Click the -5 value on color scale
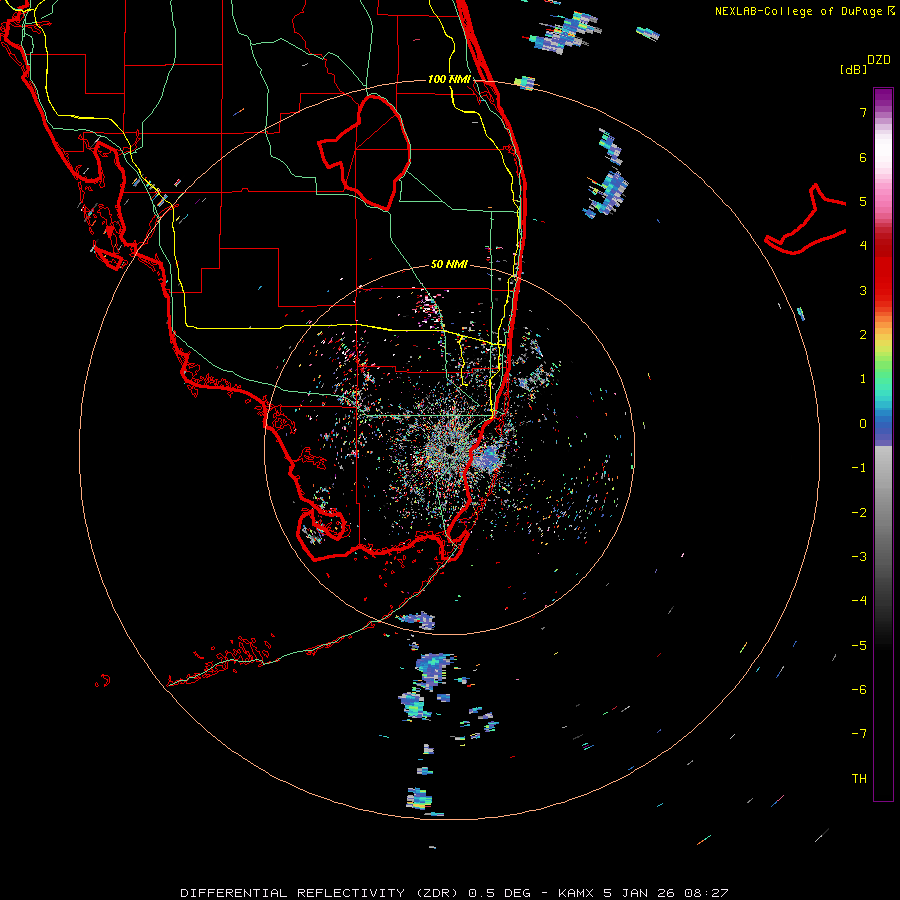 point(859,645)
